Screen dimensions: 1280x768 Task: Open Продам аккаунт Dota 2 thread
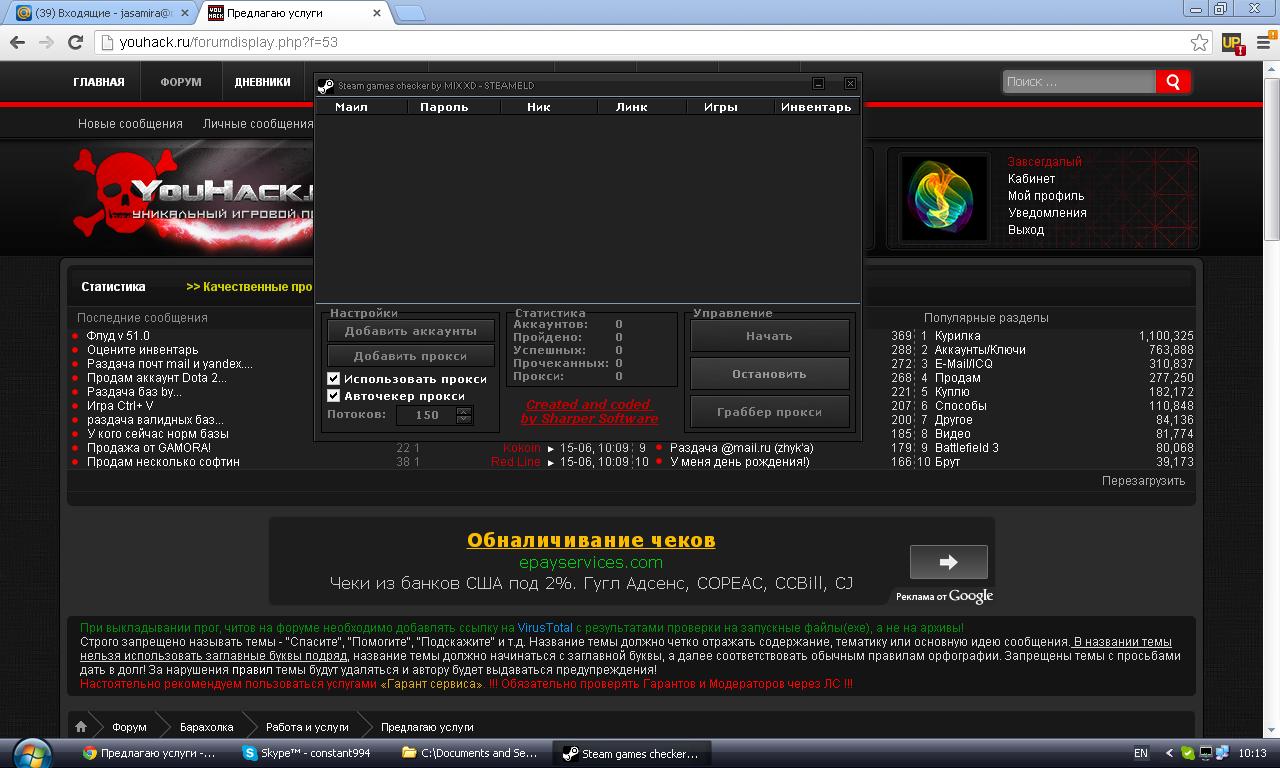click(x=156, y=378)
